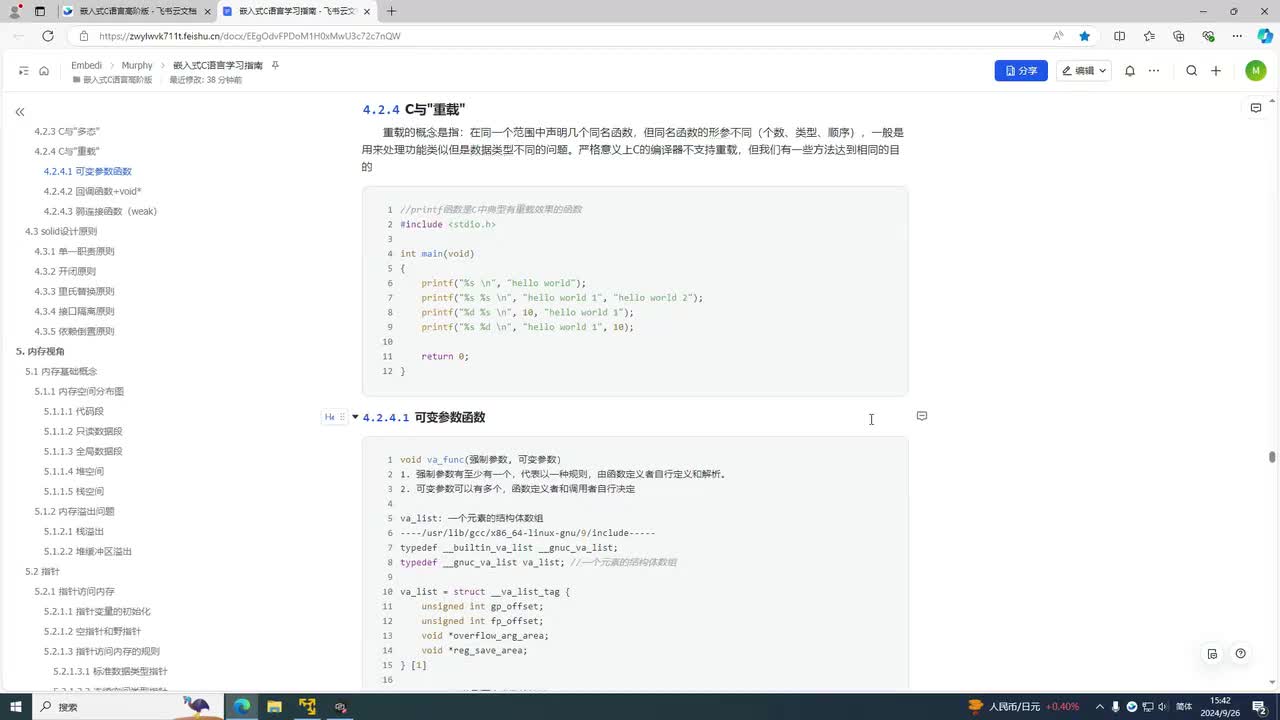Open the notifications bell icon
This screenshot has width=1280, height=720.
click(1130, 71)
